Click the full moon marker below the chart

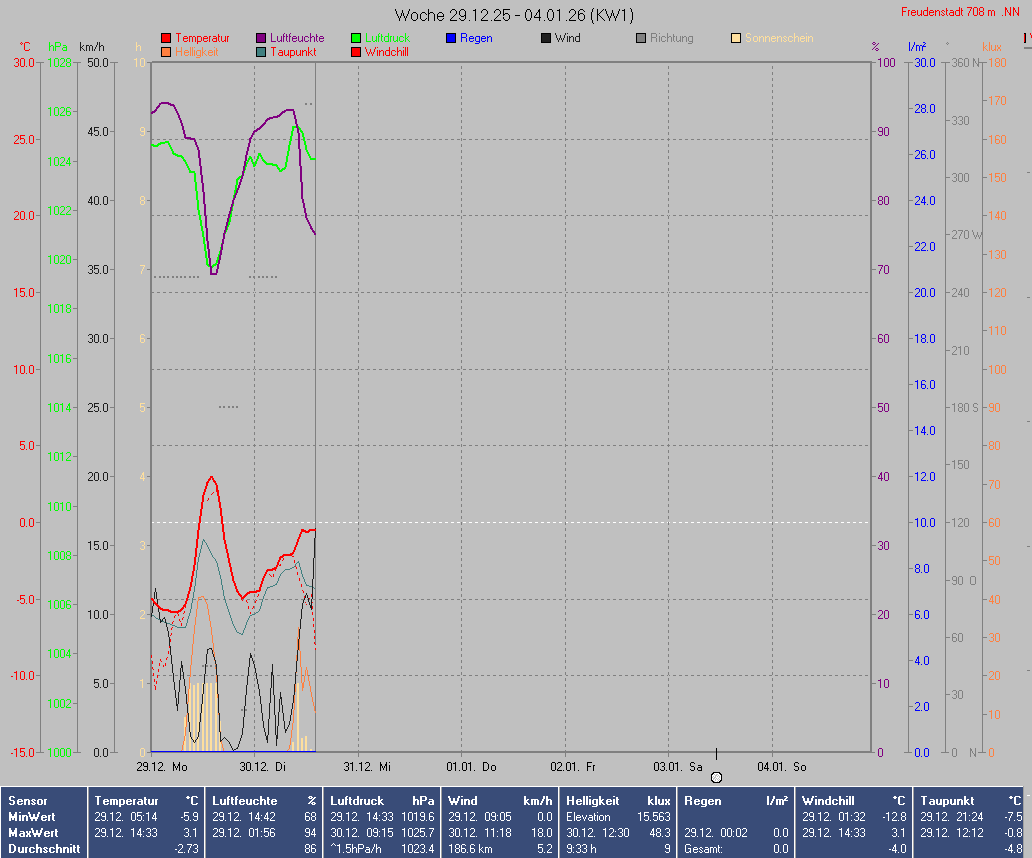coord(716,777)
